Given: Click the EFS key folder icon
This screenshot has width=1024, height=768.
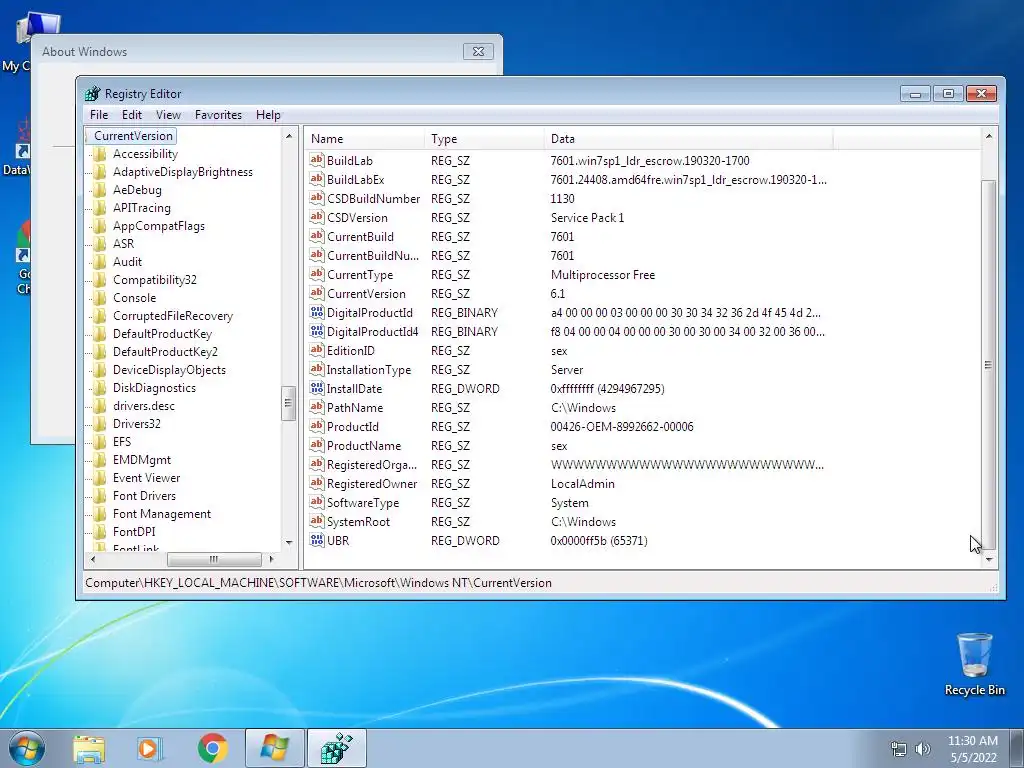Looking at the screenshot, I should [100, 442].
